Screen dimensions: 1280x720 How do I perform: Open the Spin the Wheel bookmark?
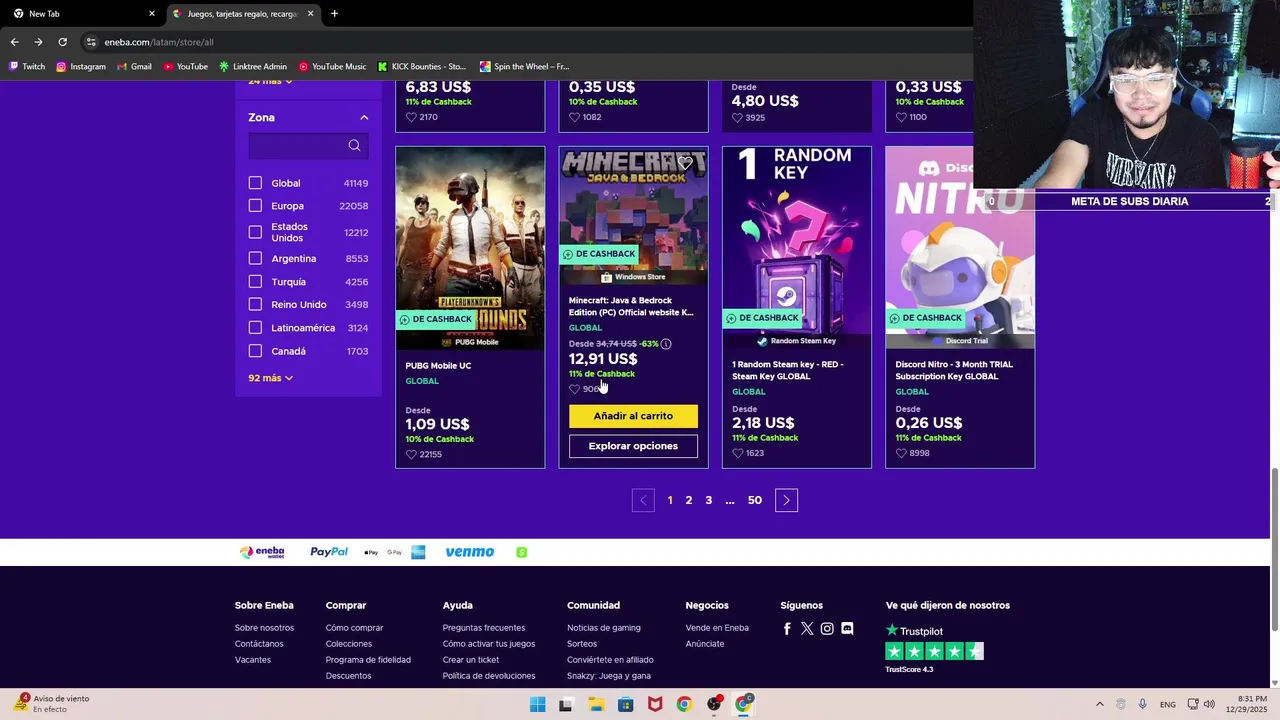pyautogui.click(x=524, y=67)
